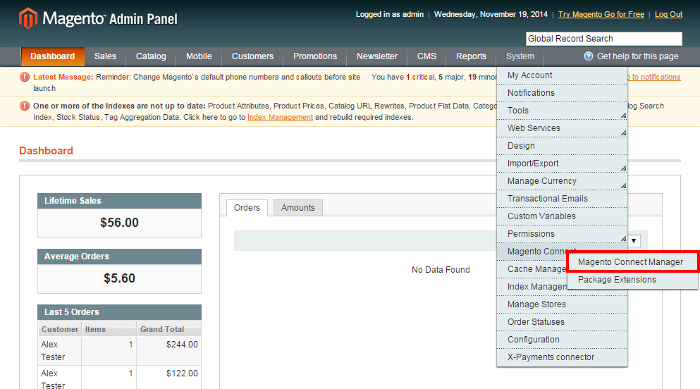The image size is (700, 389).
Task: Click the Magento Connect parent menu item
Action: (532, 251)
